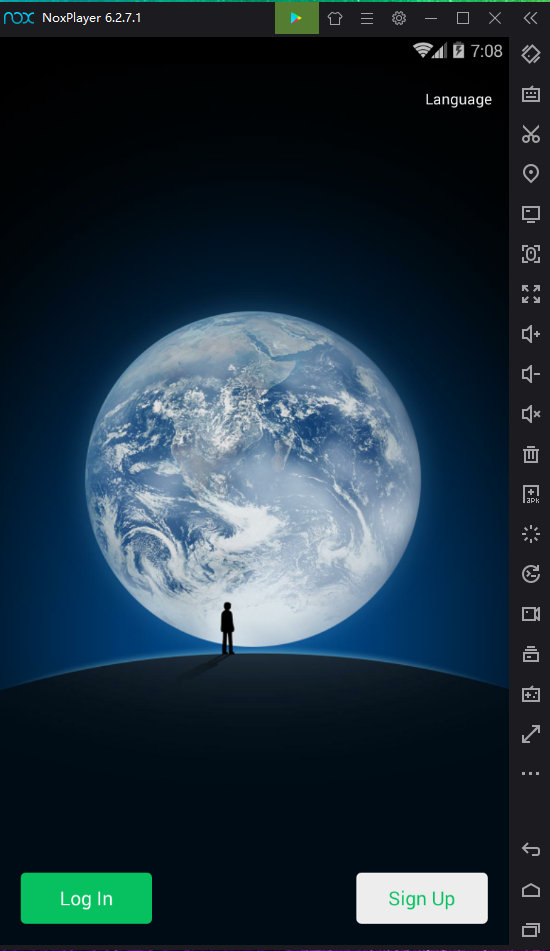Click the Sign Up button
This screenshot has width=550, height=951.
422,898
